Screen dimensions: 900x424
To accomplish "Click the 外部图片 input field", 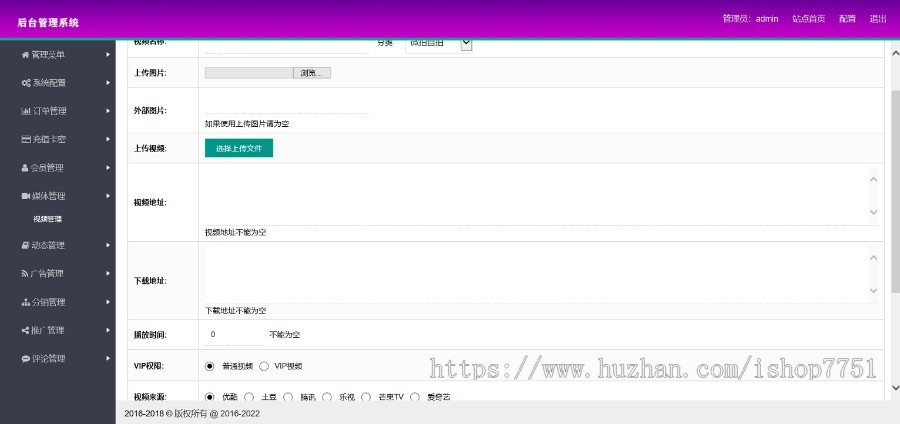I will (287, 106).
